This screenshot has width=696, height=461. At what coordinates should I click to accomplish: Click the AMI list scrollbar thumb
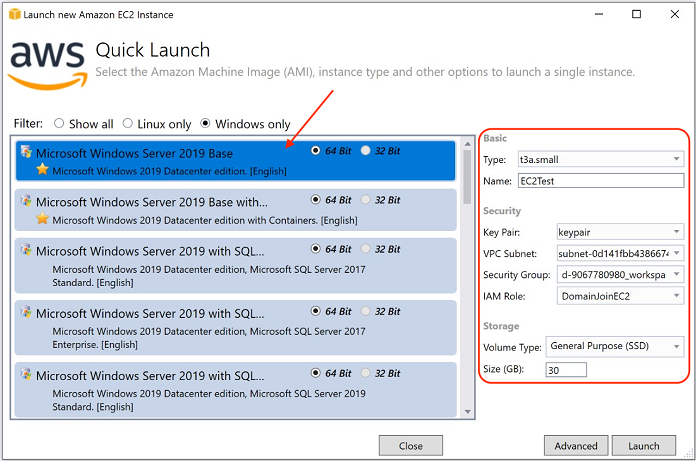[467, 177]
